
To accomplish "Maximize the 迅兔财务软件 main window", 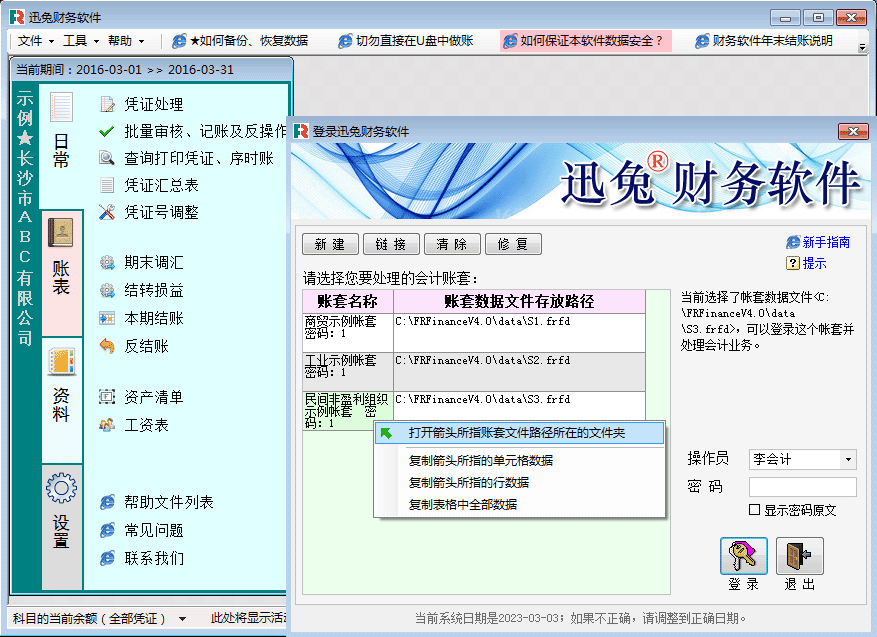I will tap(818, 18).
